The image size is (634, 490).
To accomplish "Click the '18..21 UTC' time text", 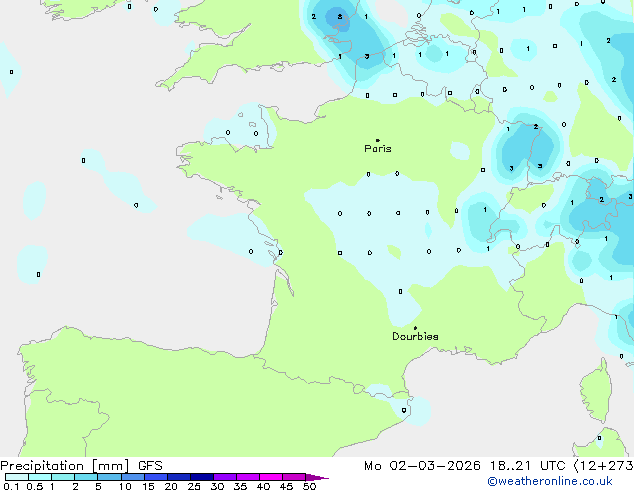I will point(528,466).
